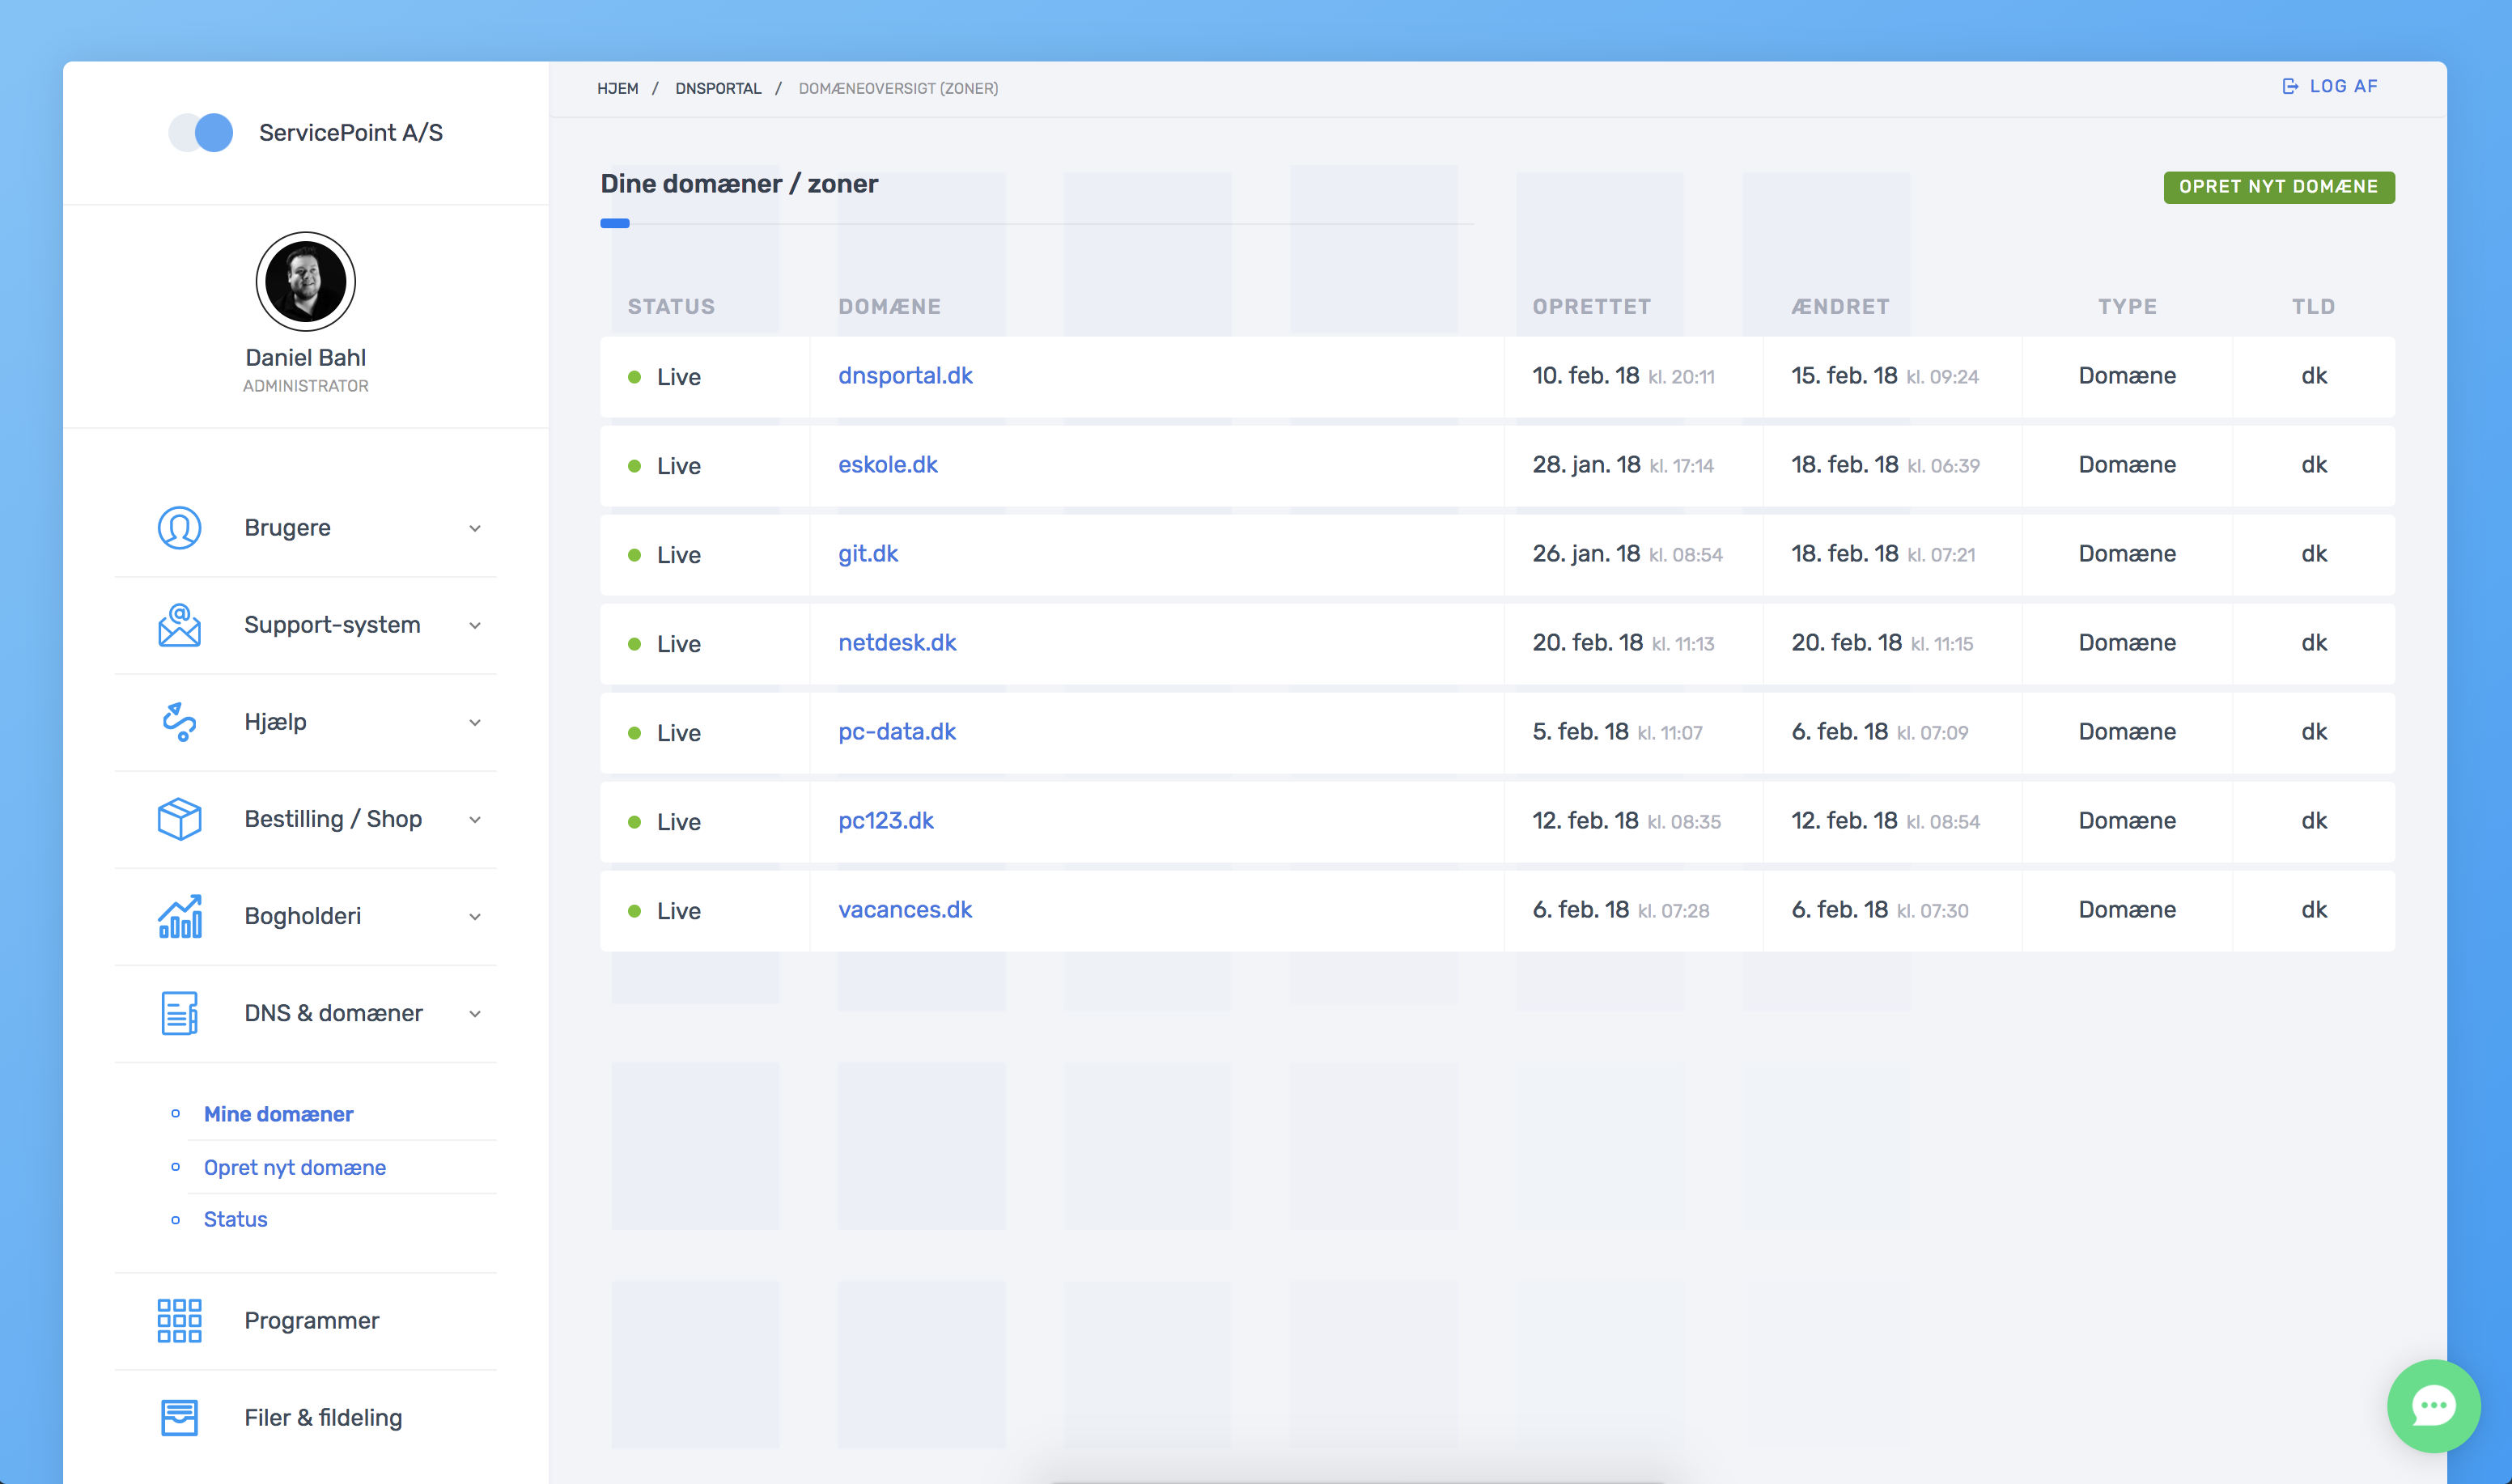Expand the Brugere menu chevron
This screenshot has width=2512, height=1484.
point(475,529)
